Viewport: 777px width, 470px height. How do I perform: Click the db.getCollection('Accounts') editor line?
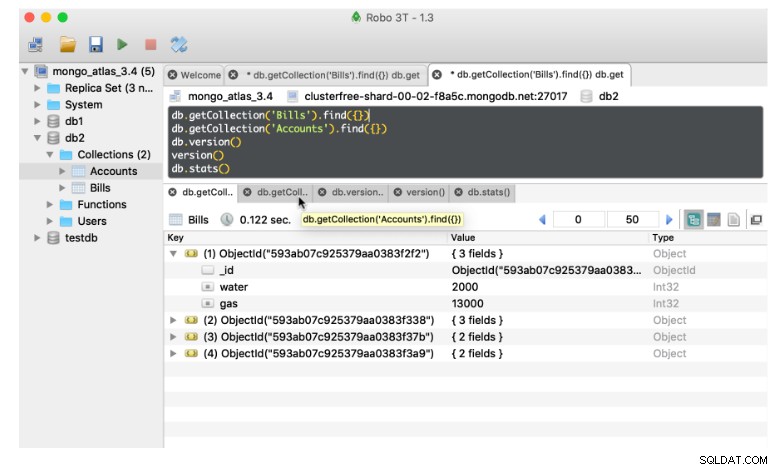point(279,128)
